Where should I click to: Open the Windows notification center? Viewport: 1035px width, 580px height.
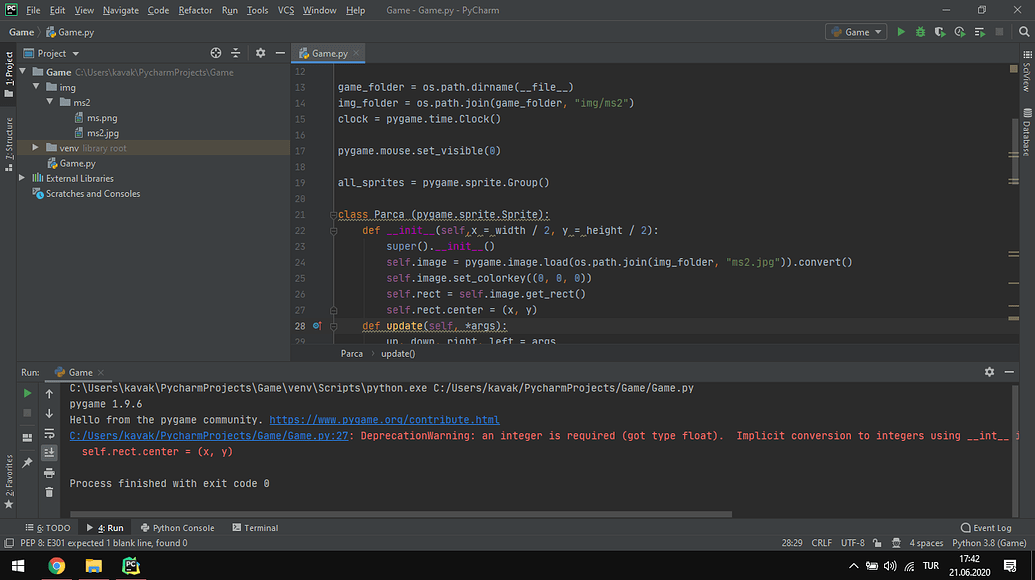(x=1010, y=566)
